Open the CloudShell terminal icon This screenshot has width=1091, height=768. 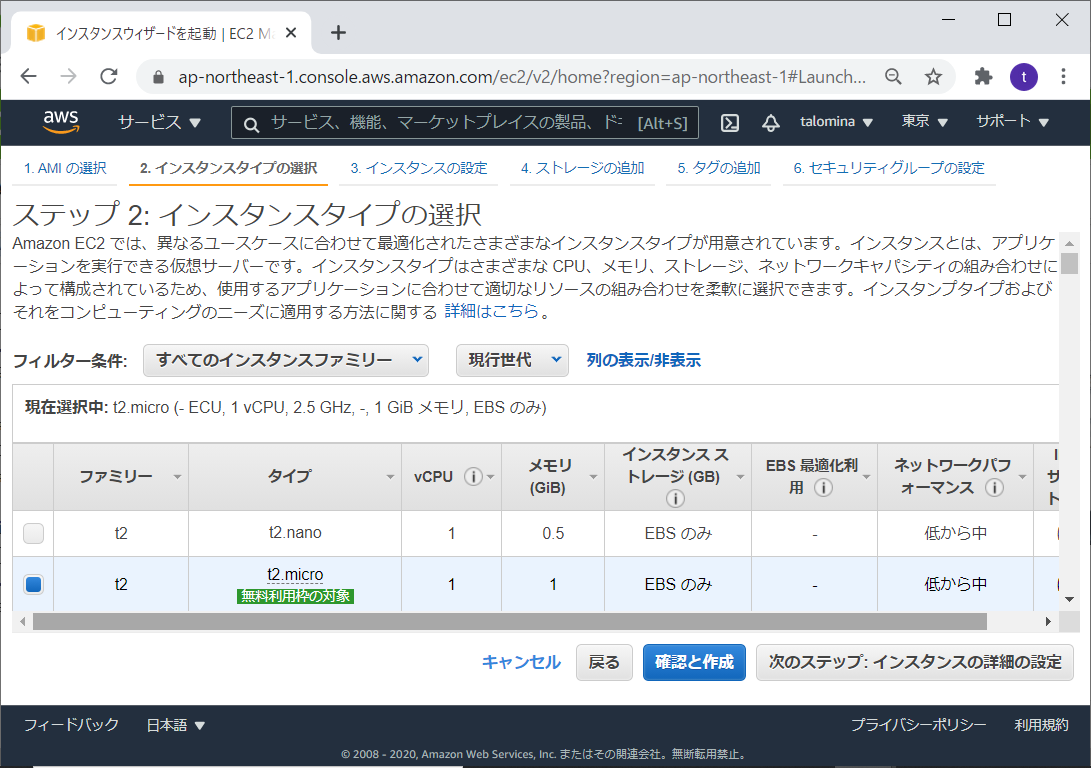click(729, 123)
